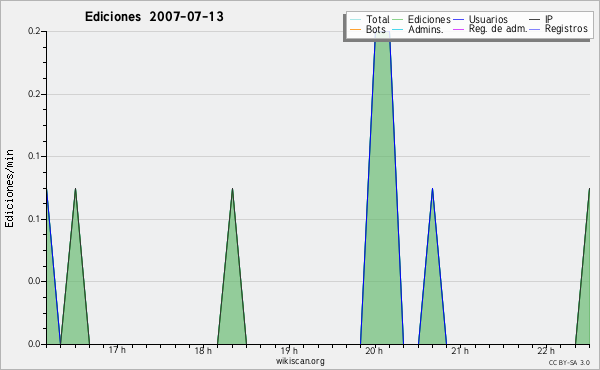600x370 pixels.
Task: Click the '22 h' axis label
Action: tap(546, 350)
